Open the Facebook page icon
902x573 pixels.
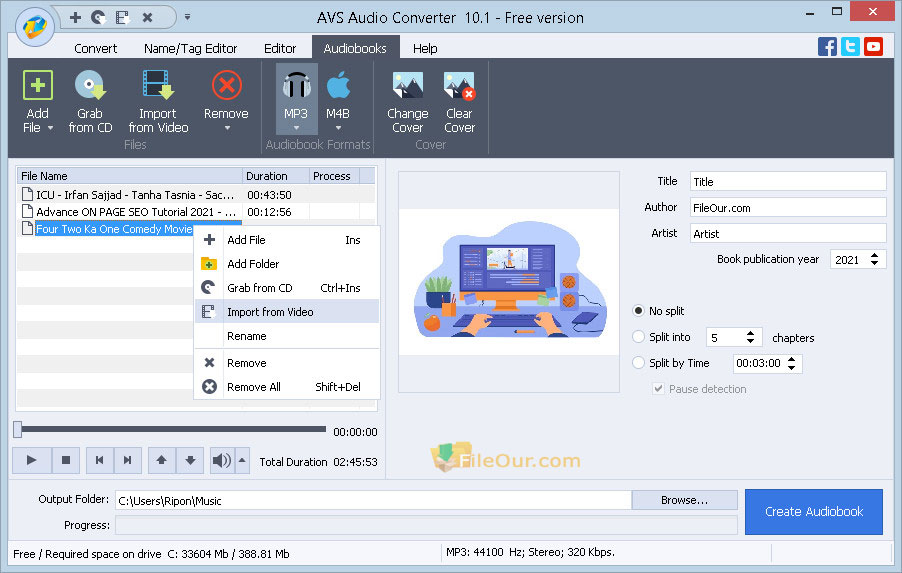click(827, 47)
